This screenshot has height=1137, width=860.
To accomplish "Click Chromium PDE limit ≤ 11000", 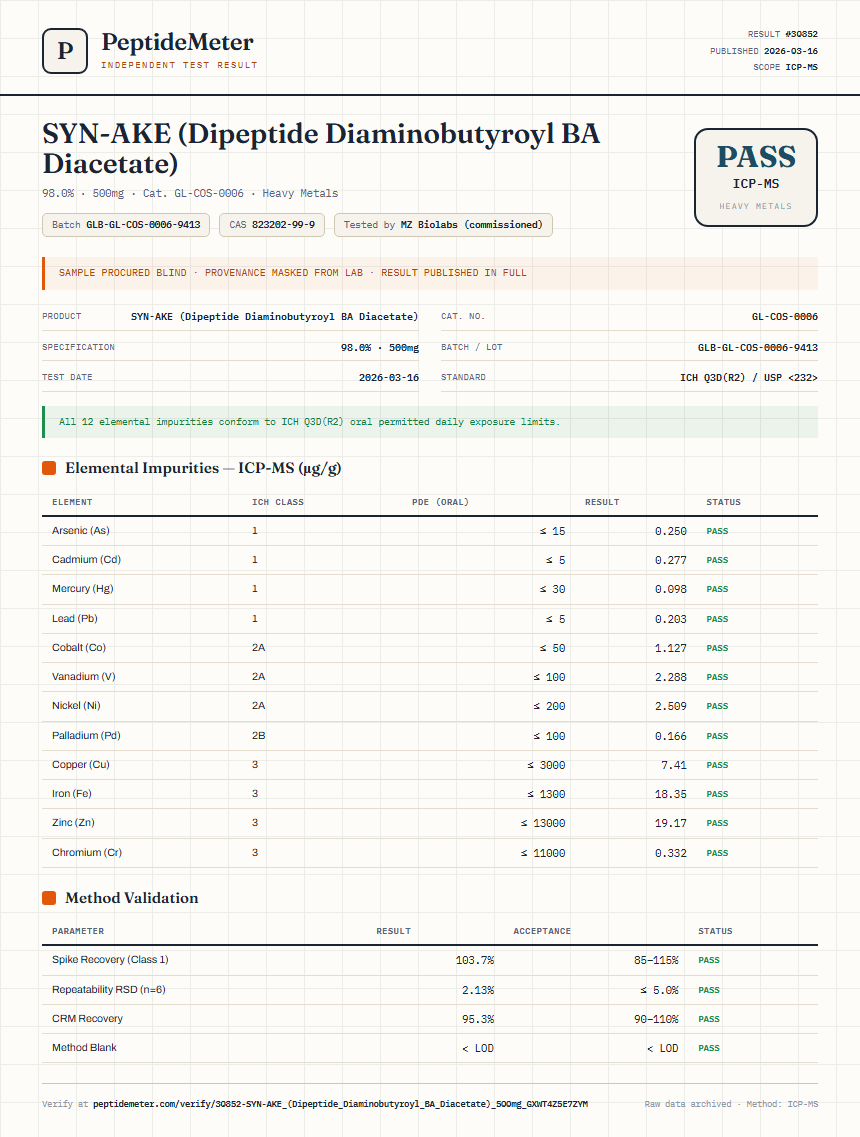I will tap(543, 853).
